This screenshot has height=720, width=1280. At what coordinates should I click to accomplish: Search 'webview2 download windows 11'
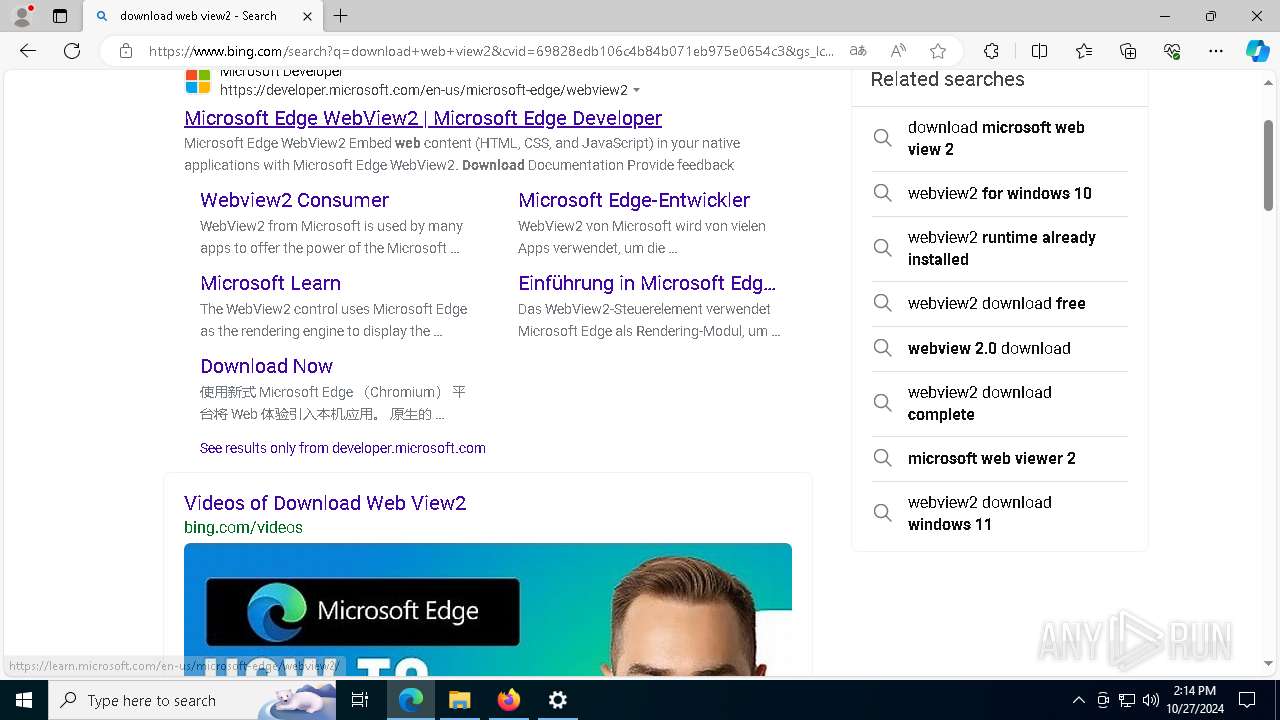point(1000,513)
